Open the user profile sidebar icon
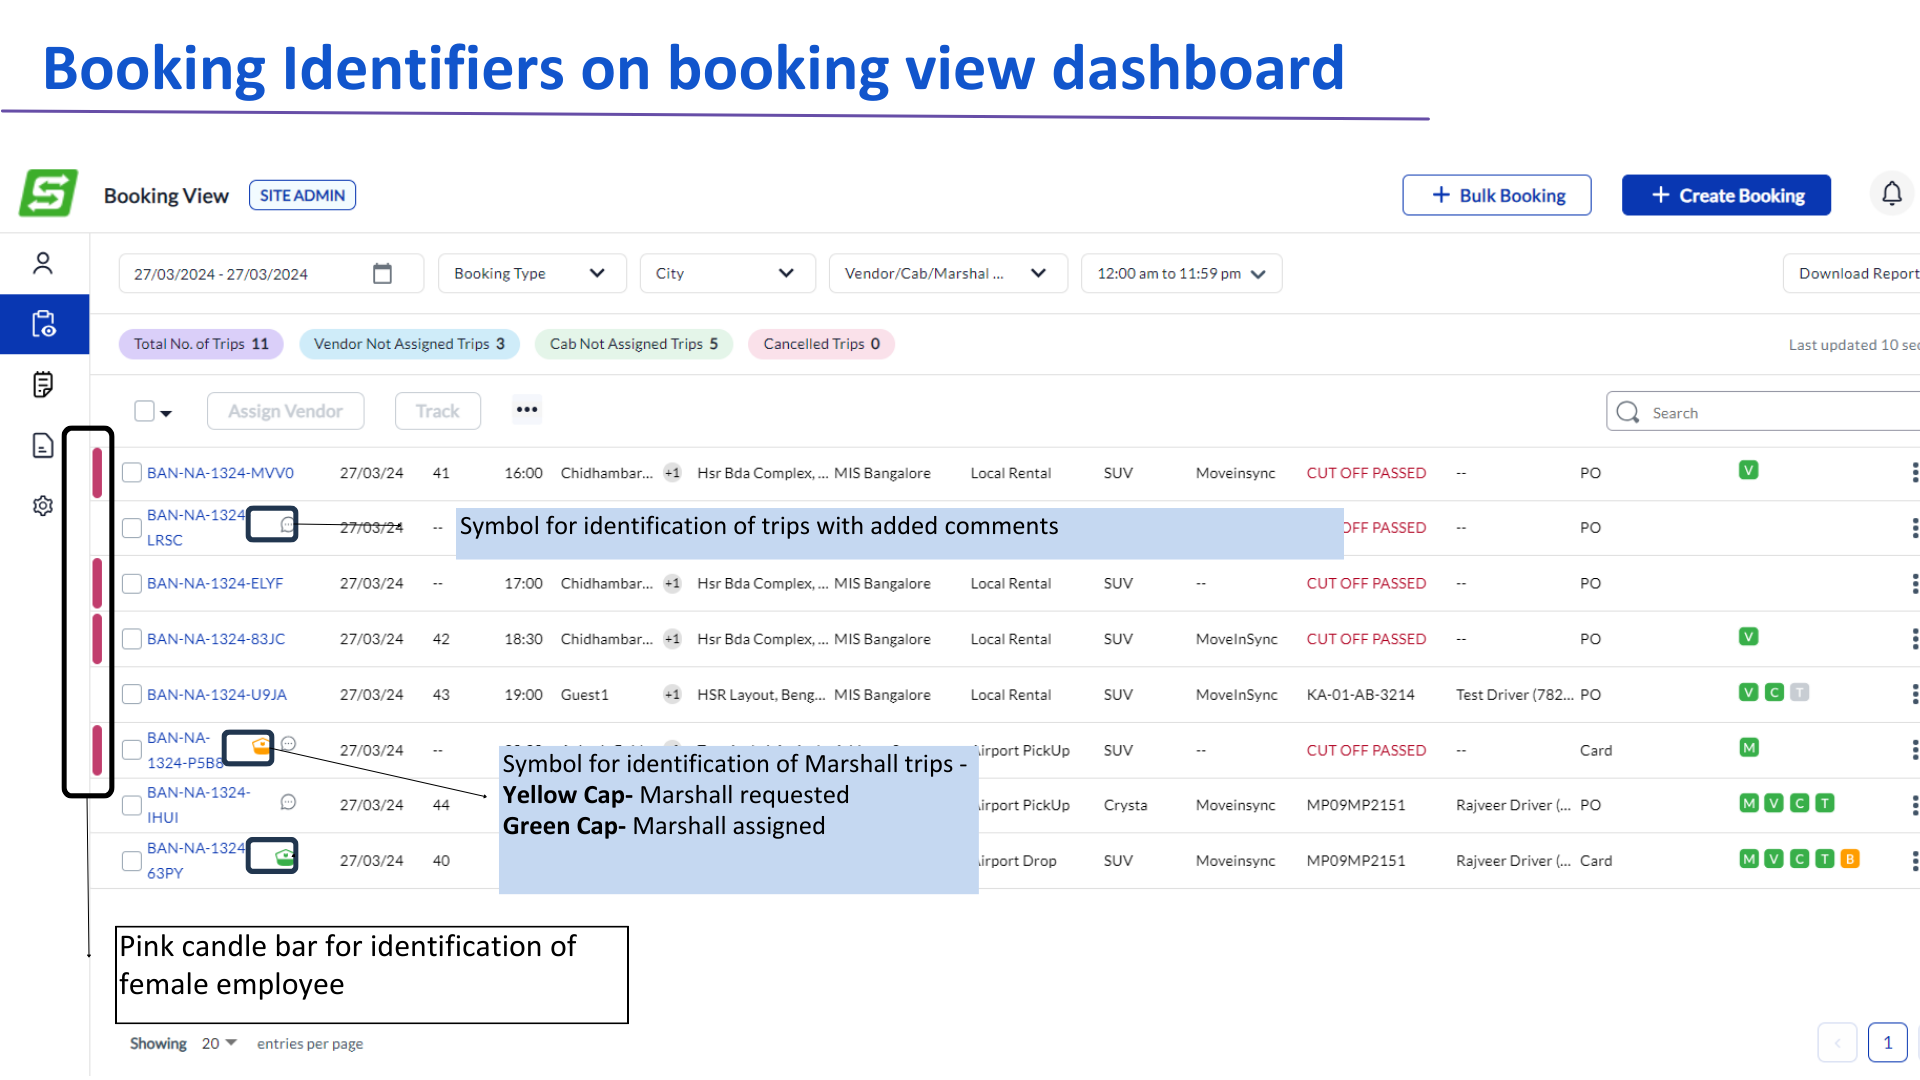Screen dimensions: 1920x1080 (43, 264)
